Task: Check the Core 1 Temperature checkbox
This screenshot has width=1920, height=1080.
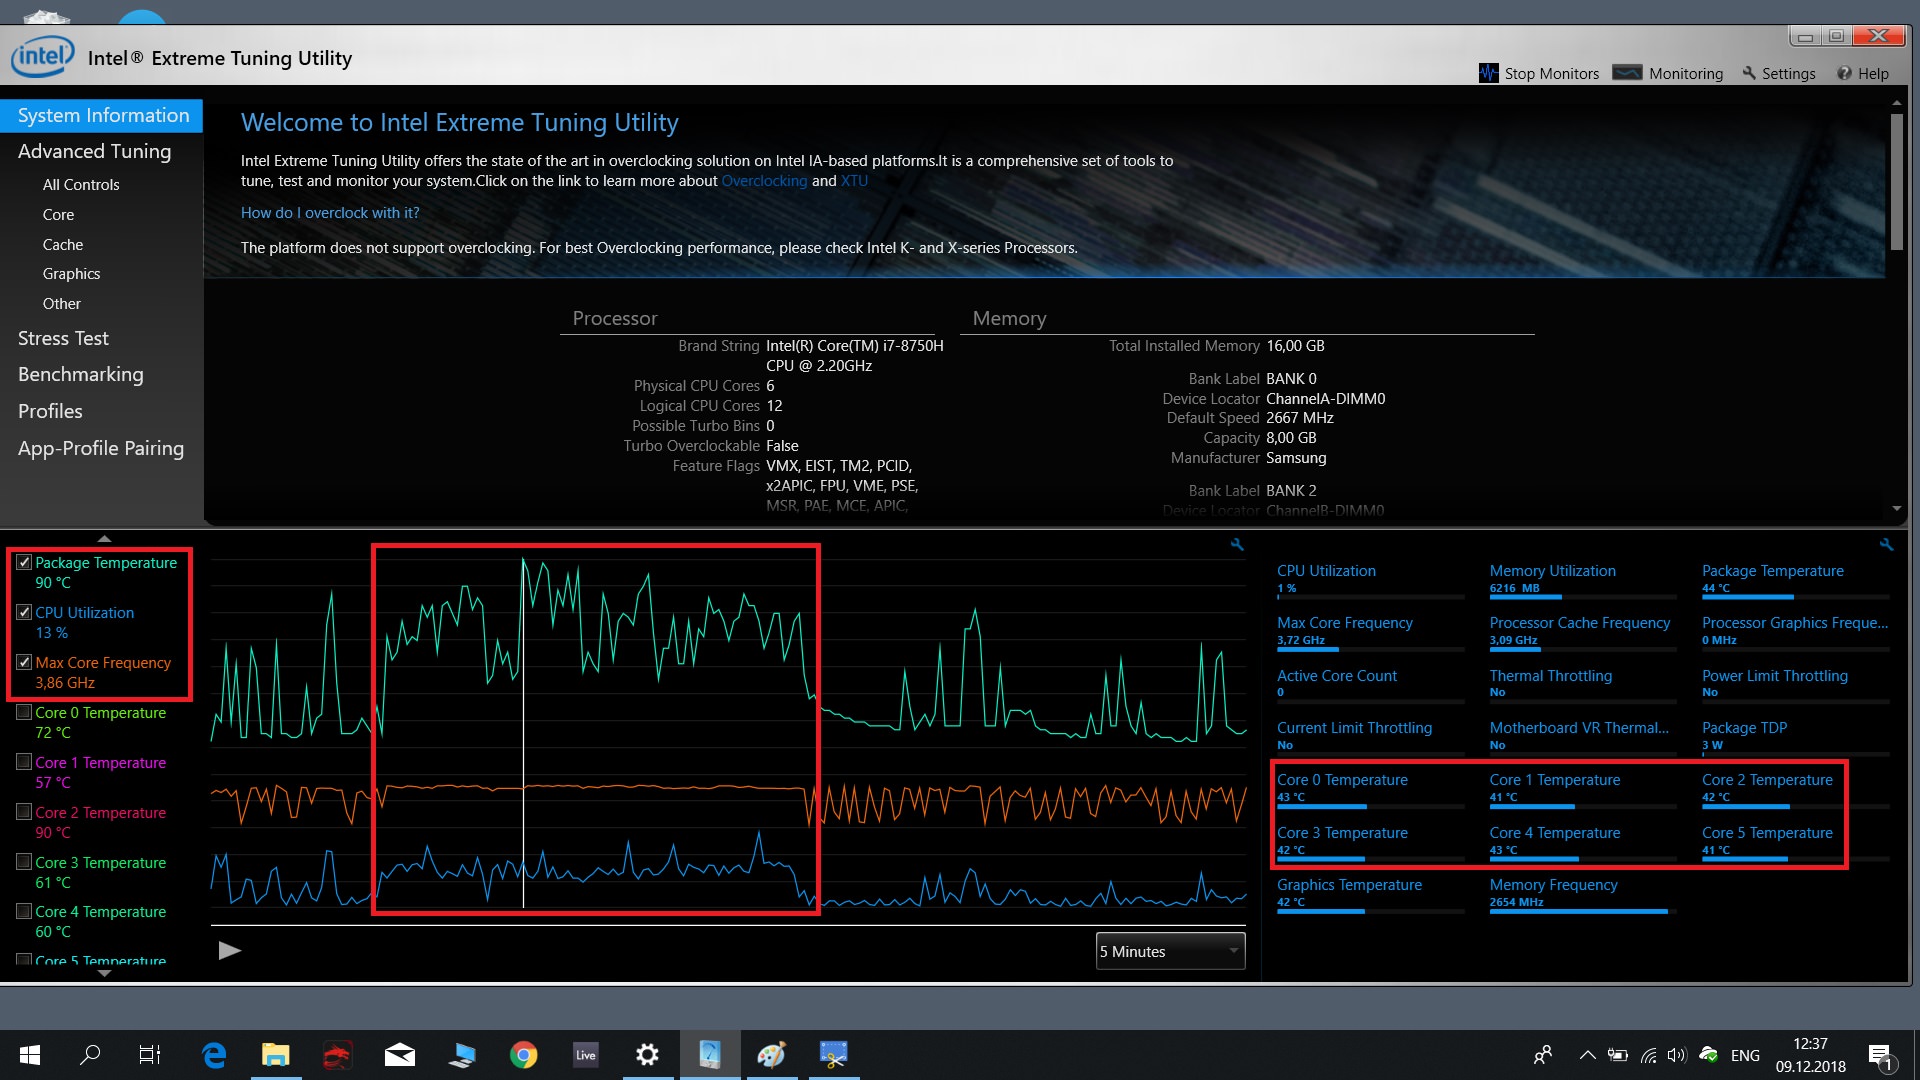Action: click(24, 762)
